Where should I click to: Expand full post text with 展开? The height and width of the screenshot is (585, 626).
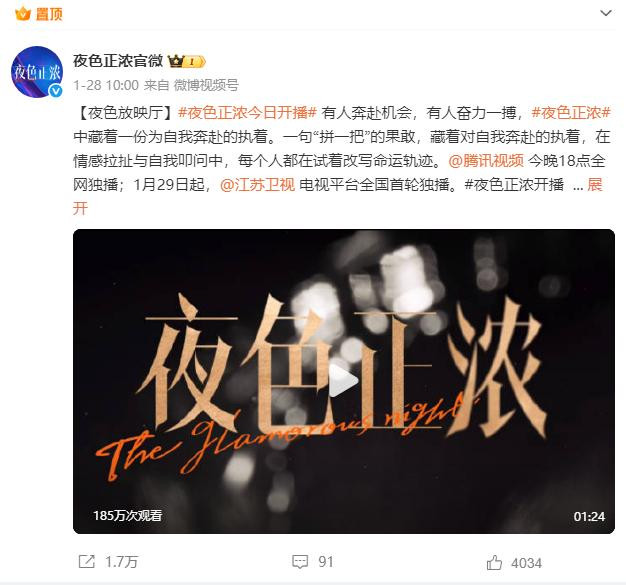tap(594, 185)
